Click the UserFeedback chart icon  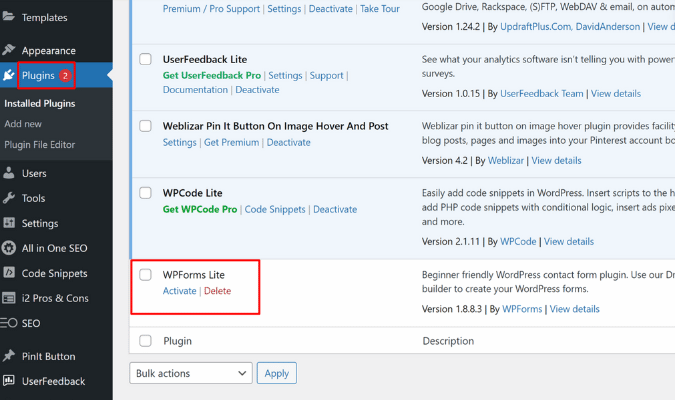tap(9, 381)
